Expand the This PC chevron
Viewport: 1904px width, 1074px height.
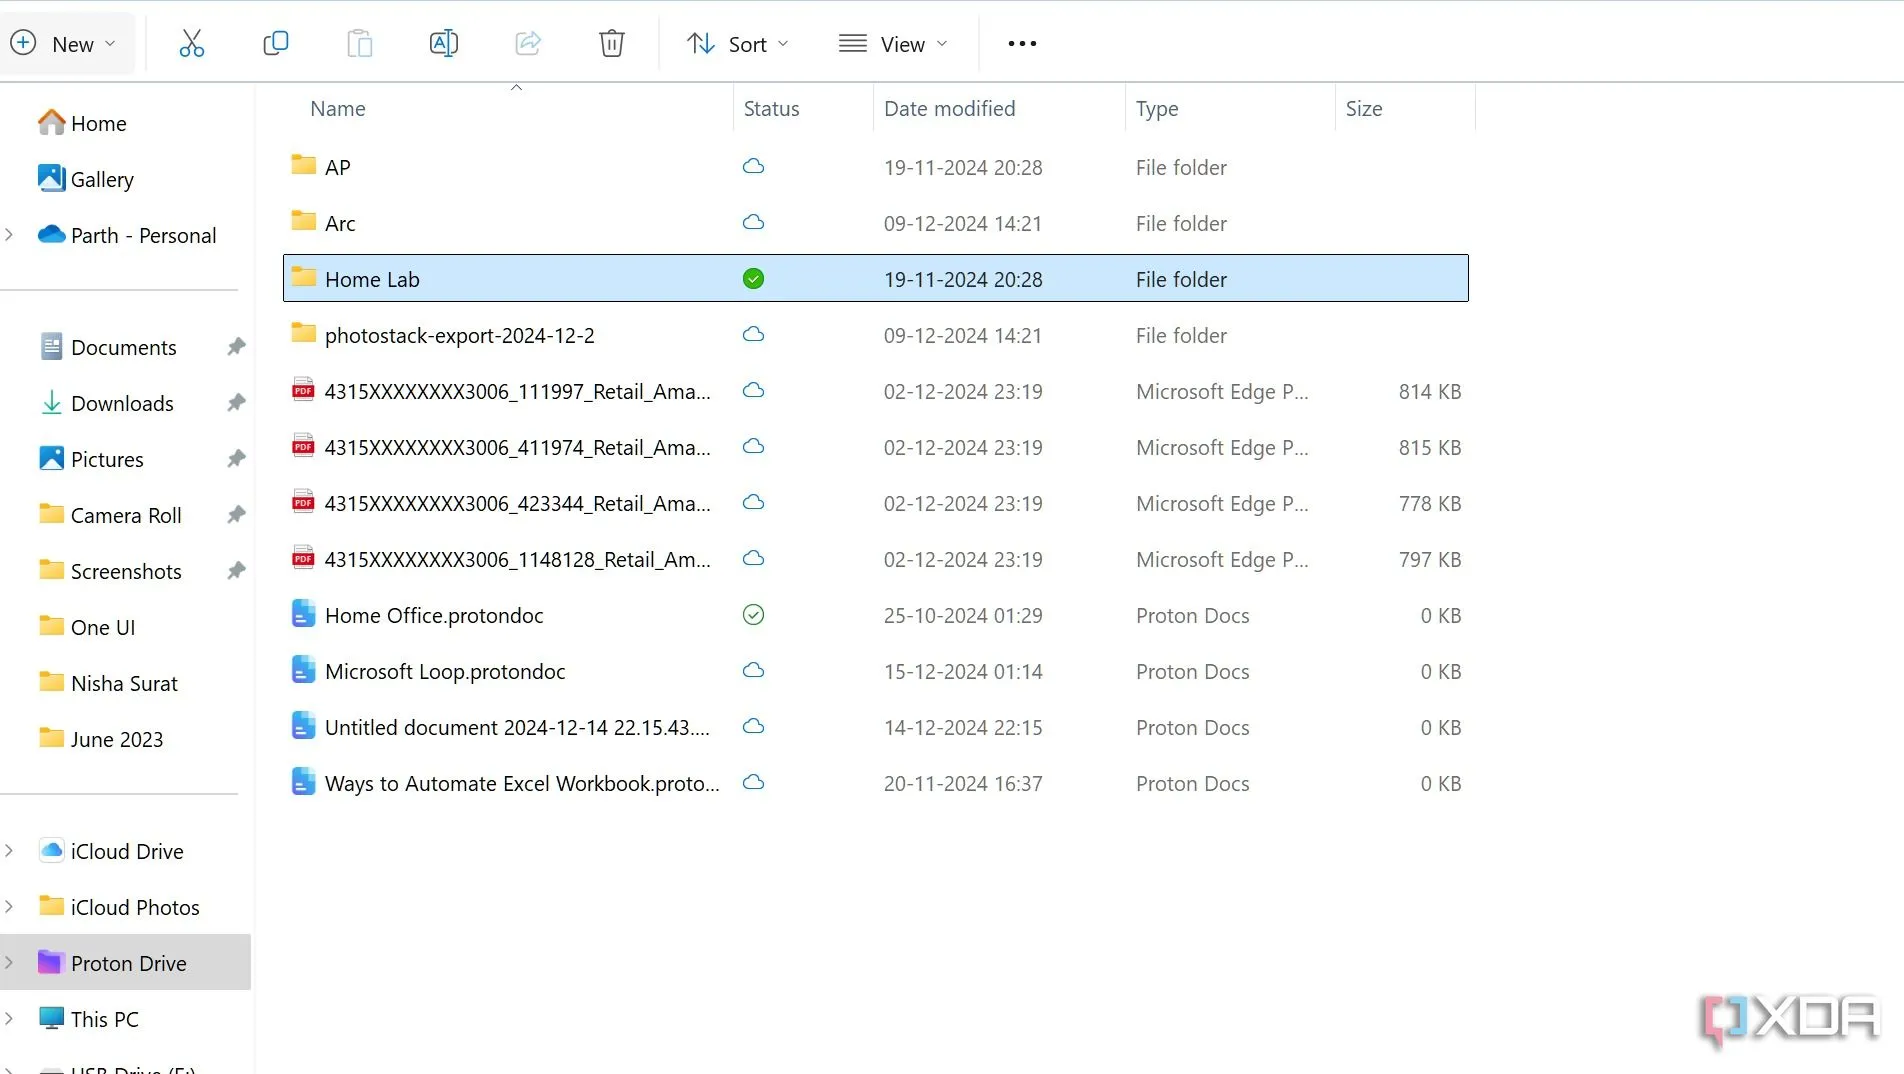pyautogui.click(x=10, y=1019)
